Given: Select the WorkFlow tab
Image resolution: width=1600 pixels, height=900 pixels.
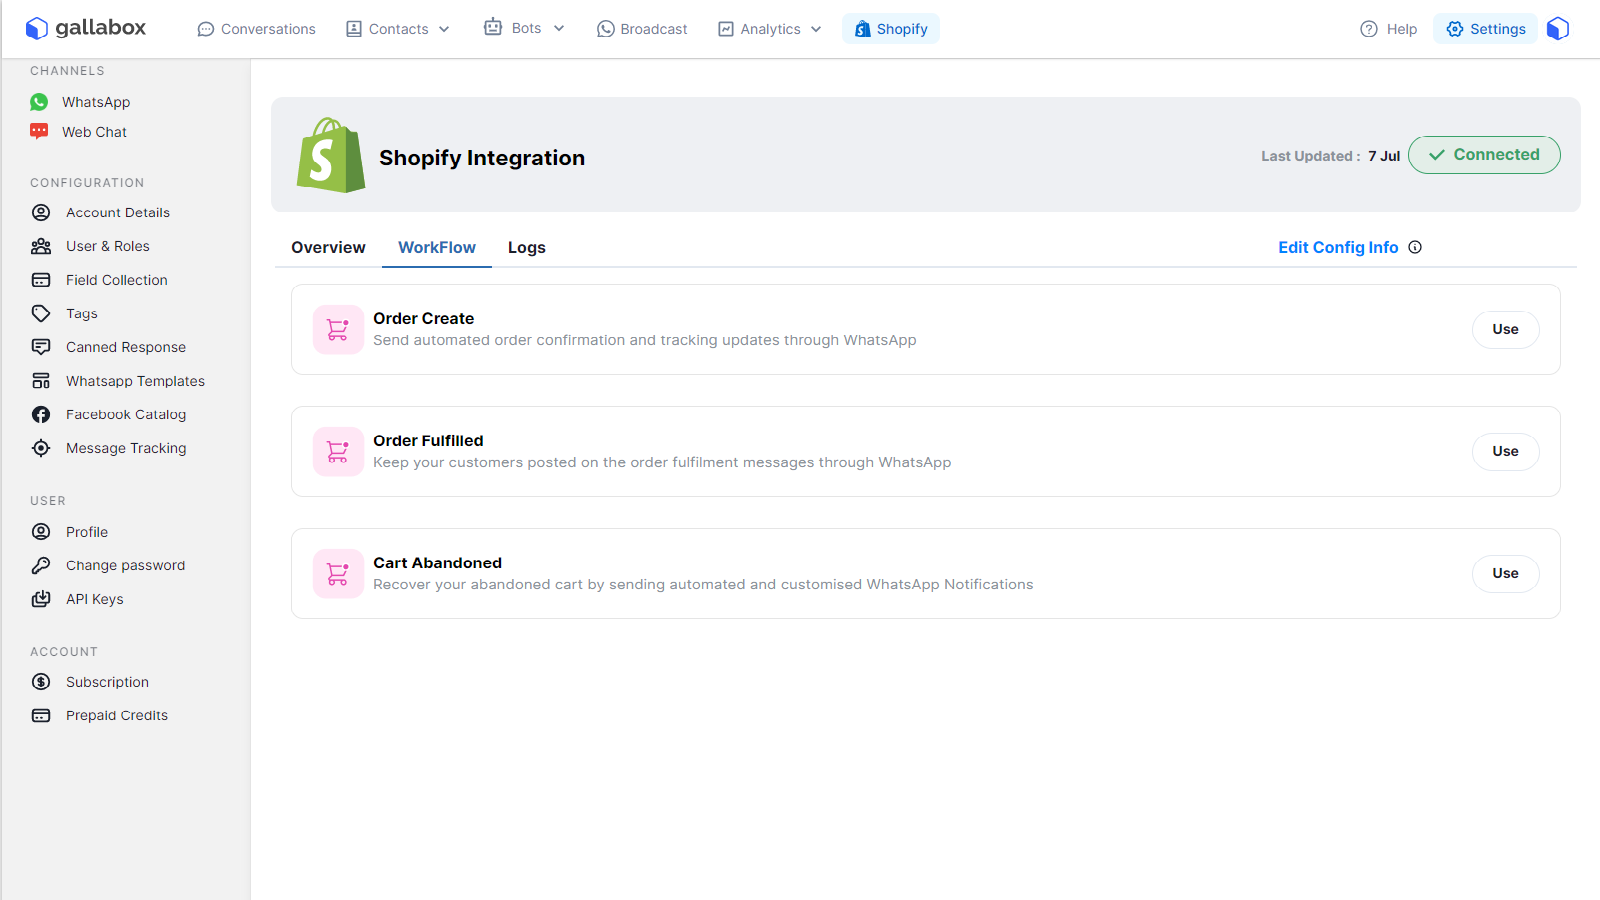Looking at the screenshot, I should [437, 247].
